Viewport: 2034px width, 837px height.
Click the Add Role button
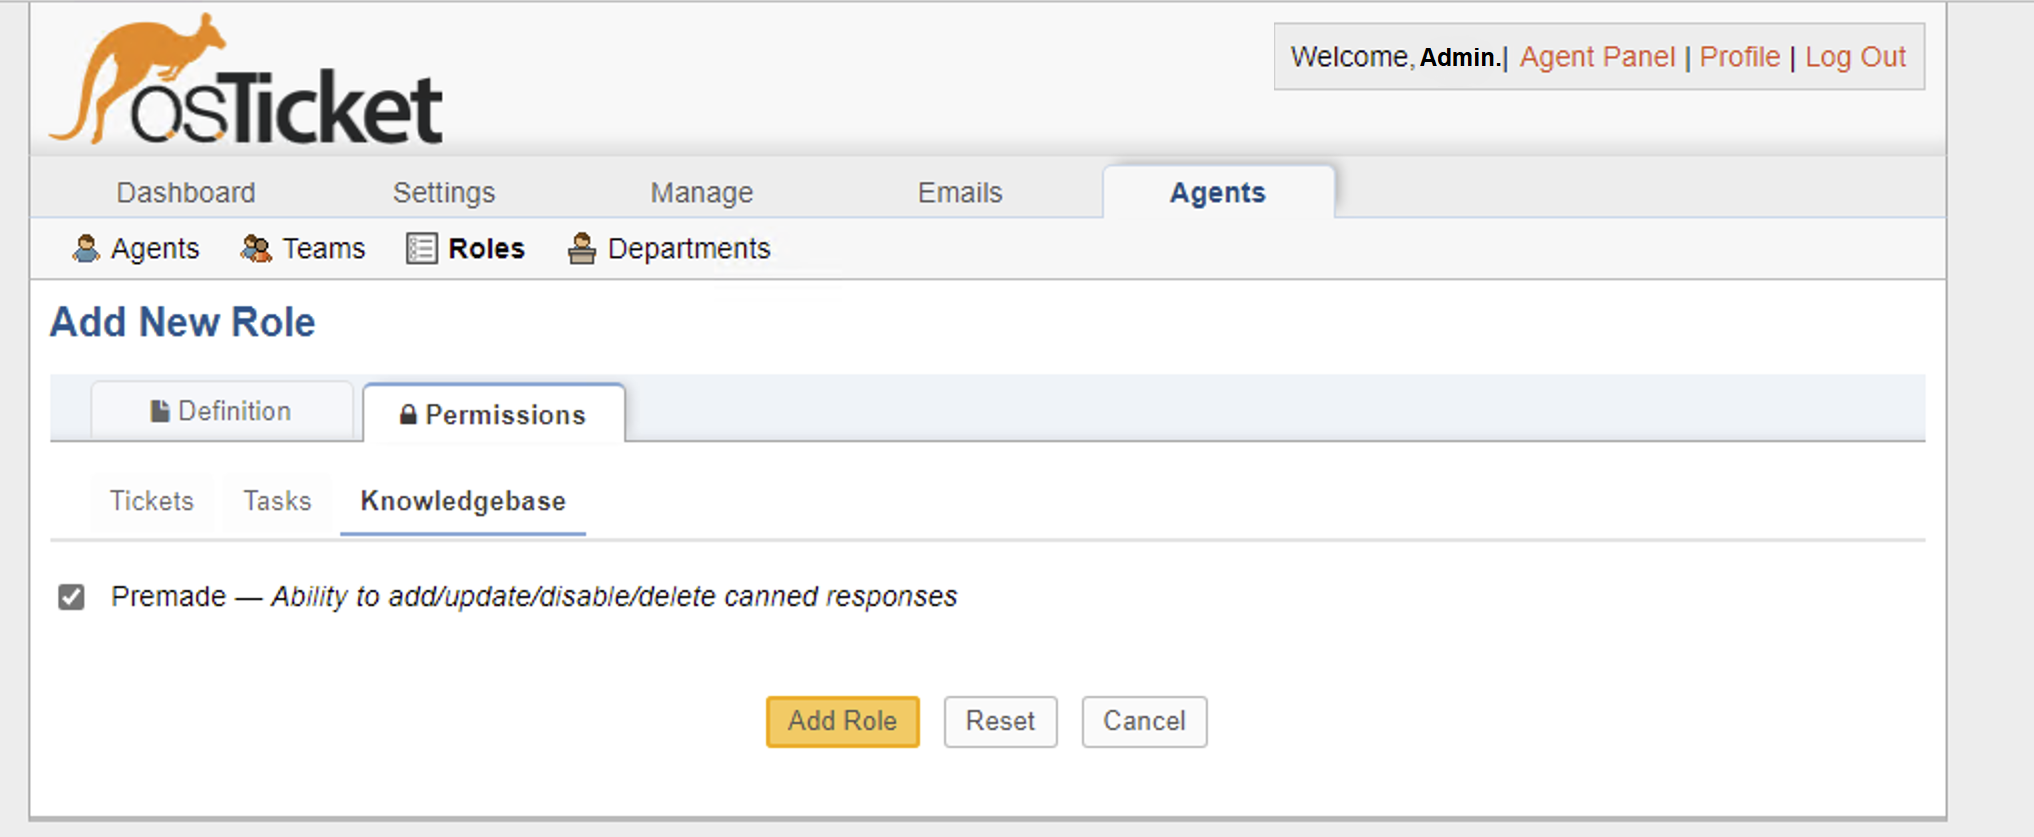pyautogui.click(x=843, y=721)
